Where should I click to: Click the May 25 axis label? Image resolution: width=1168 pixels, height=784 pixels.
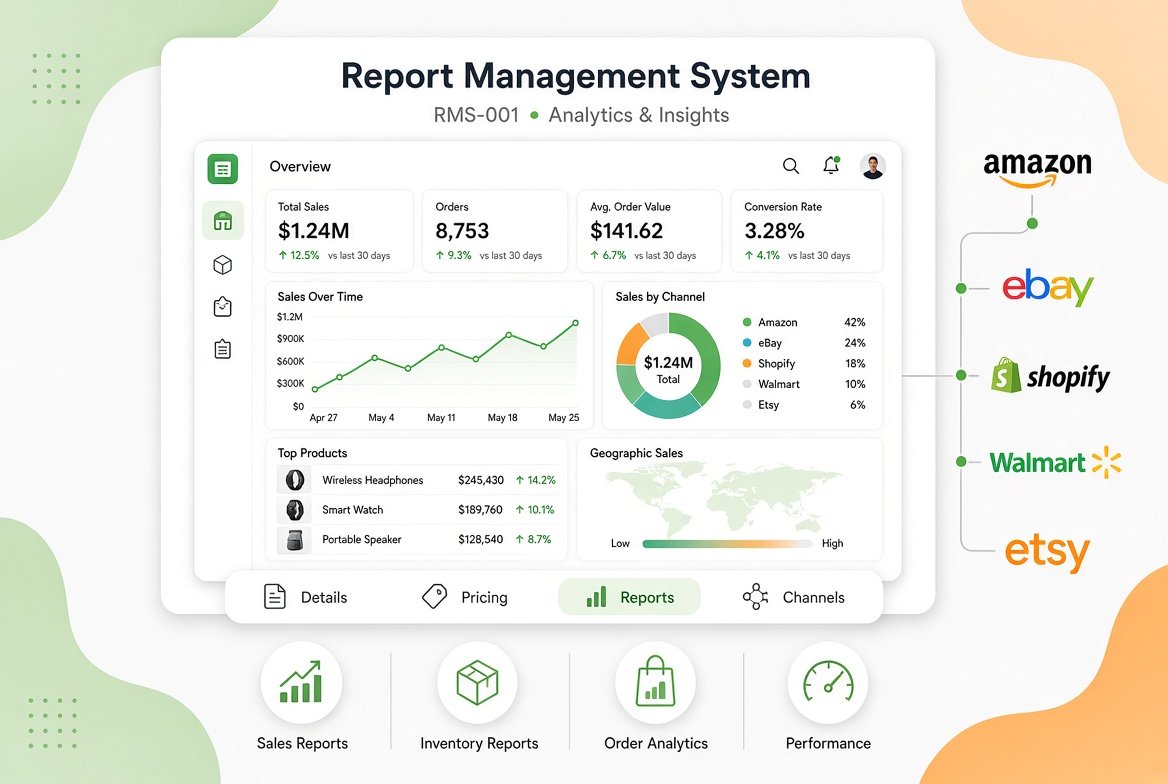[563, 417]
